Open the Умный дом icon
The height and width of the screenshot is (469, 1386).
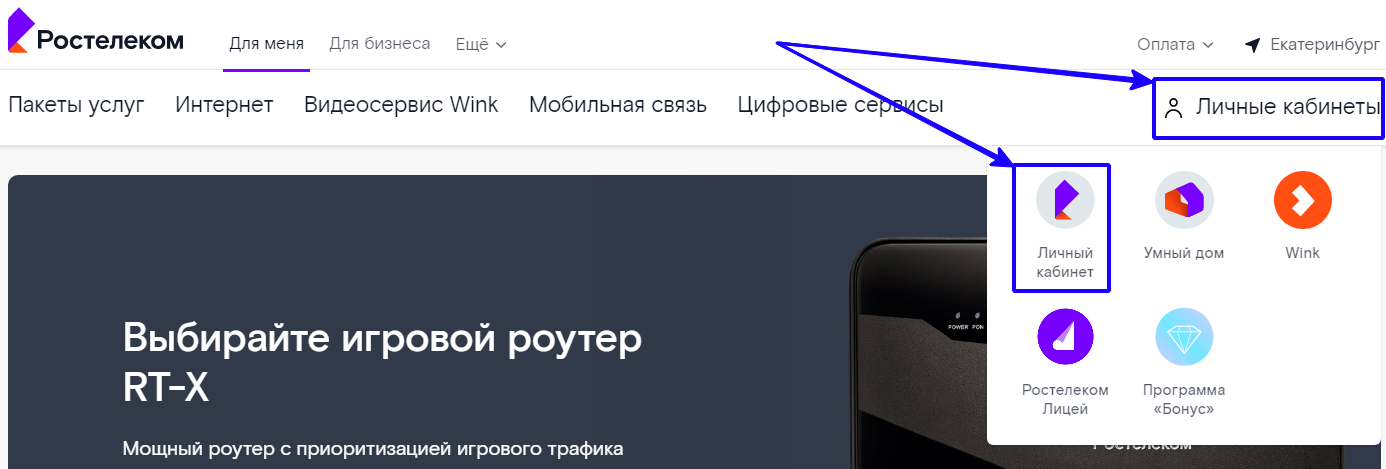point(1184,200)
